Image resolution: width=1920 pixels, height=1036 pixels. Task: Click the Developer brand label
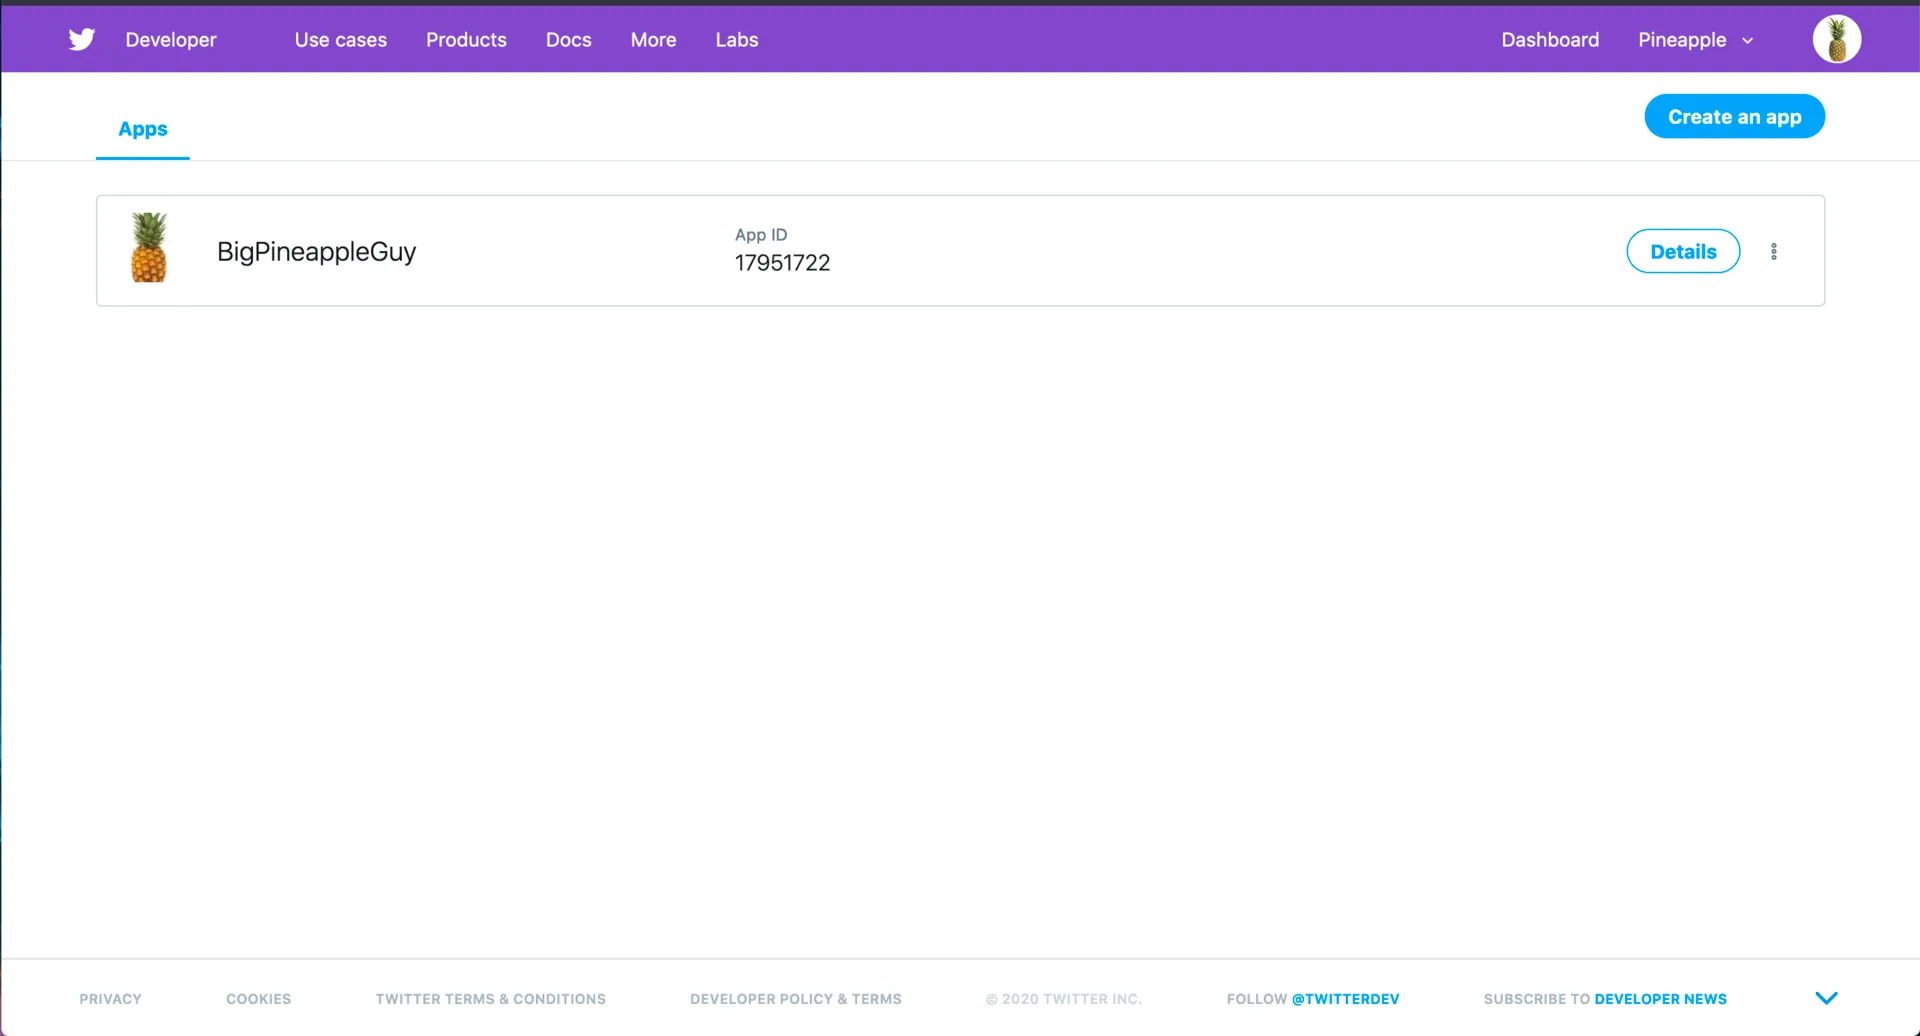coord(170,40)
